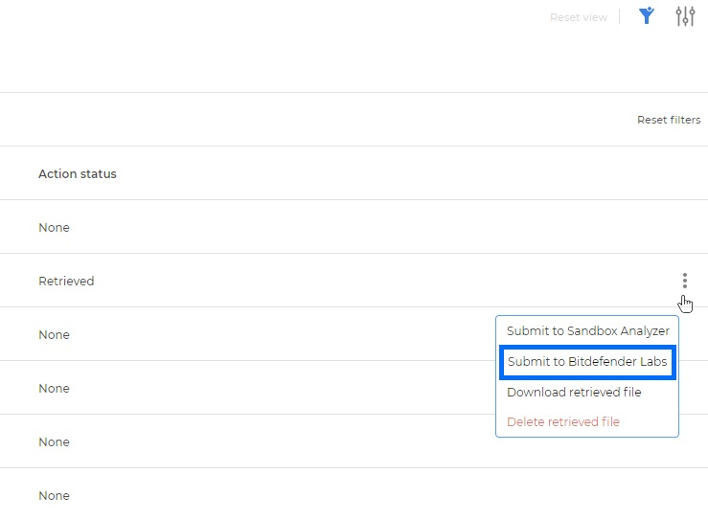The width and height of the screenshot is (708, 520).
Task: Select the first None status row
Action: pyautogui.click(x=54, y=228)
